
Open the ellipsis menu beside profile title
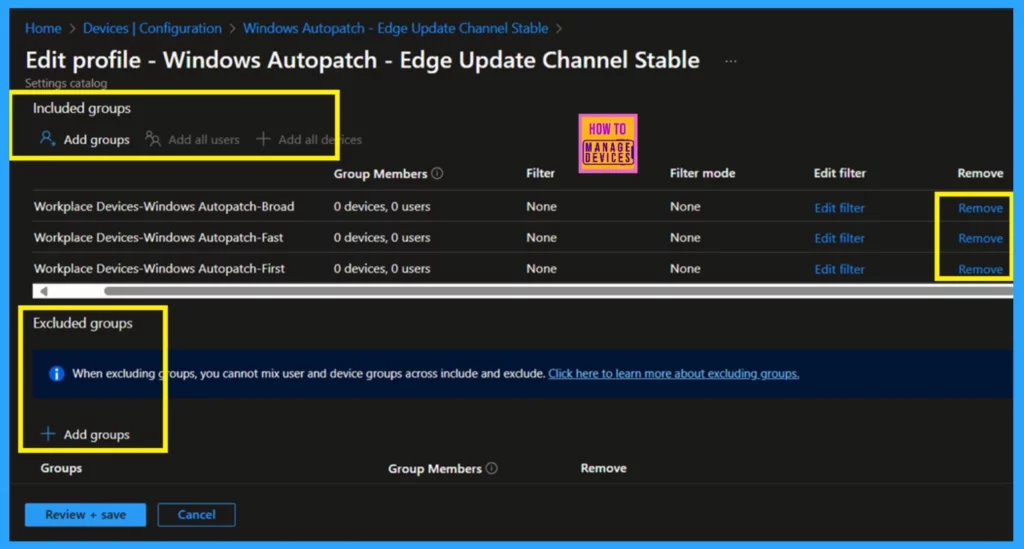[x=731, y=61]
